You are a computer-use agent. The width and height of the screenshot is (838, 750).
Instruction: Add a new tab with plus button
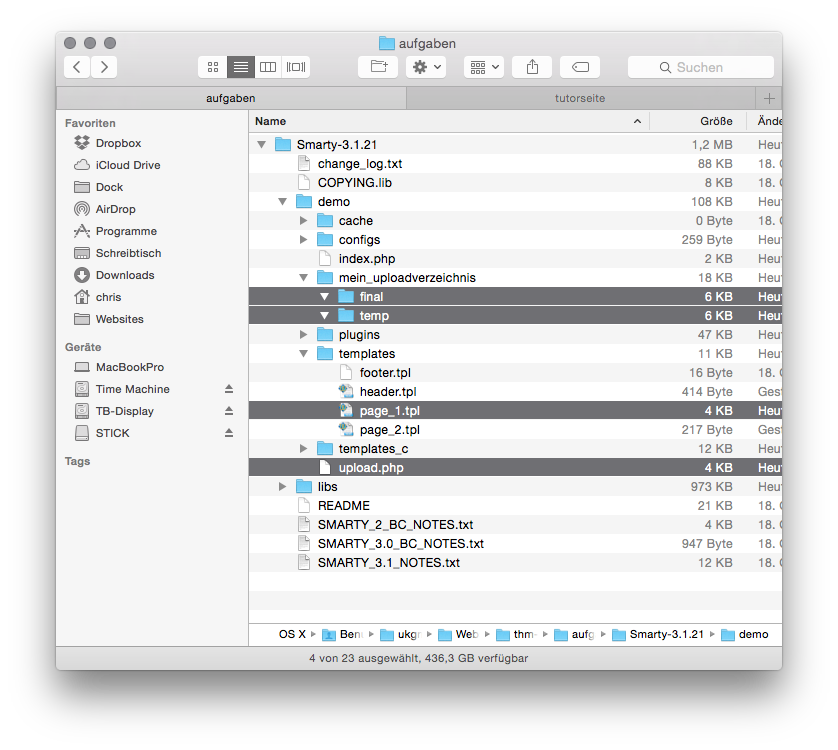(x=769, y=98)
